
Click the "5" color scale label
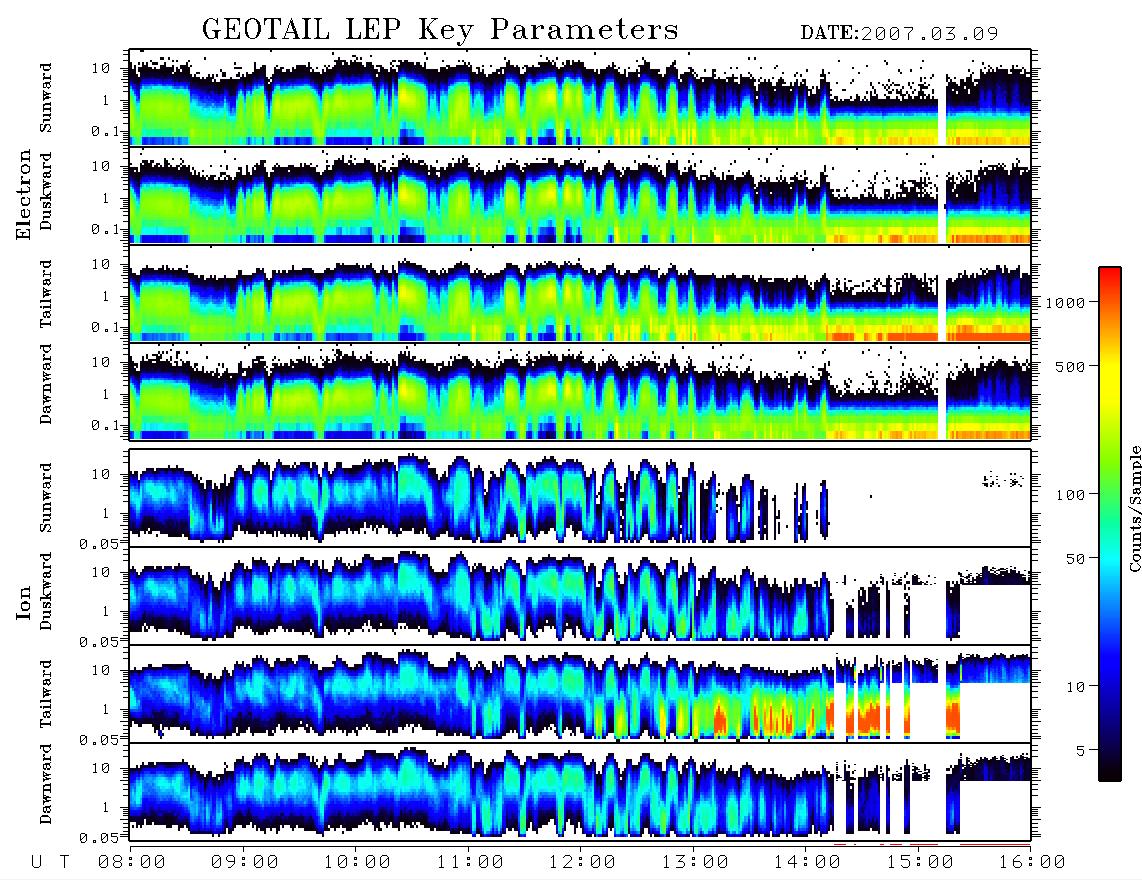(x=1082, y=751)
